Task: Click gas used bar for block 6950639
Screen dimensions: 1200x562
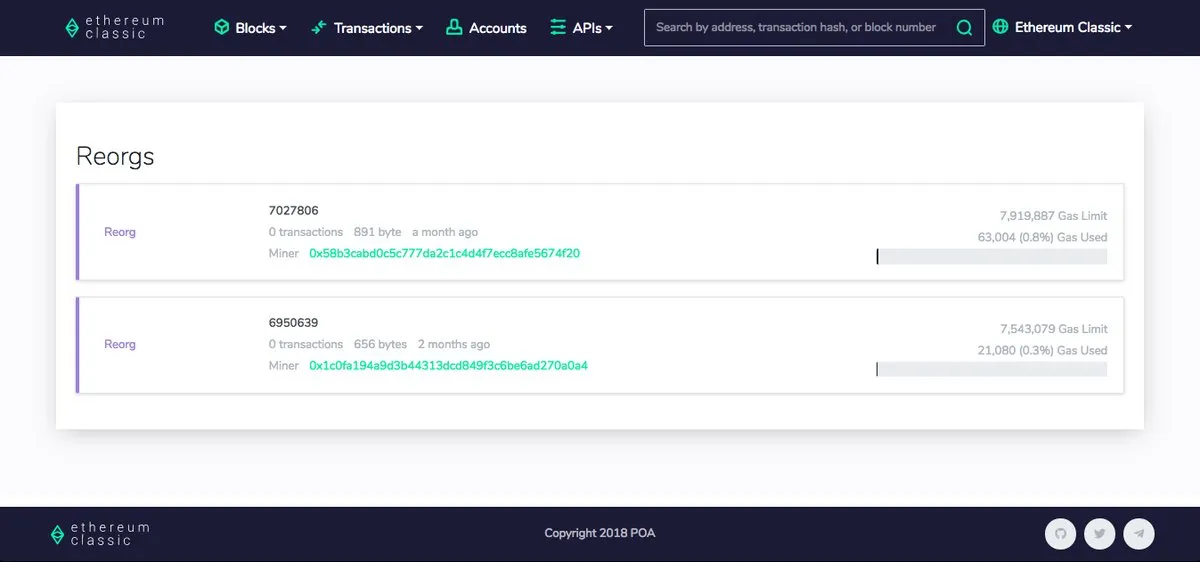Action: (x=992, y=369)
